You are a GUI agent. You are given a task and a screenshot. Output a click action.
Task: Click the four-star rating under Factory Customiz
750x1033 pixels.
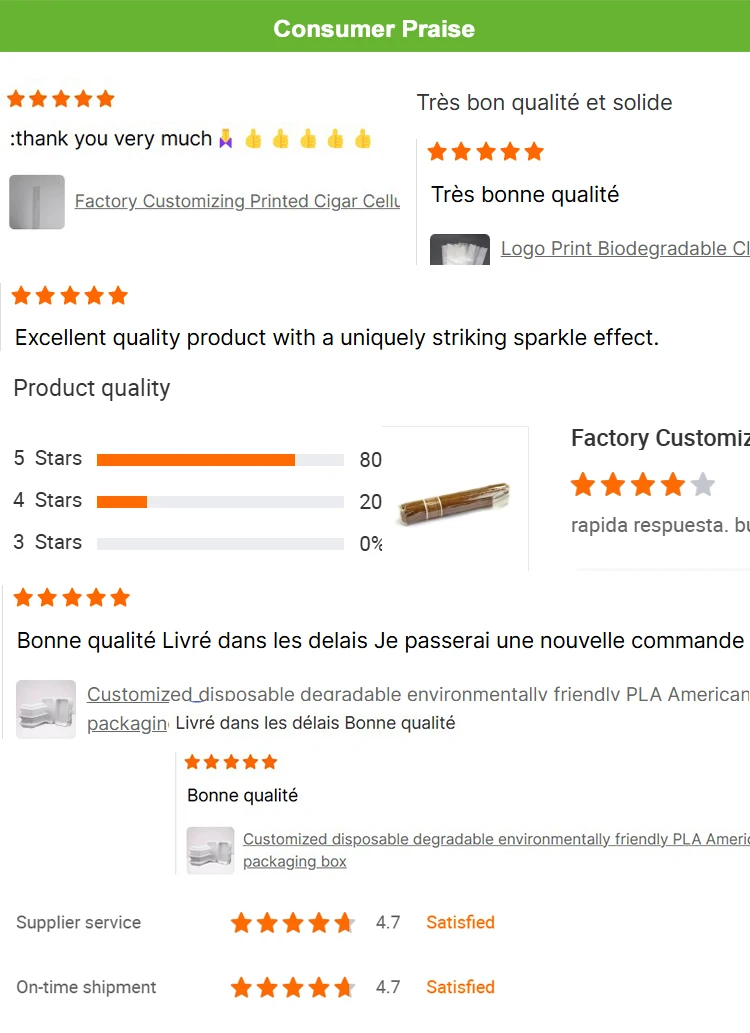click(642, 486)
